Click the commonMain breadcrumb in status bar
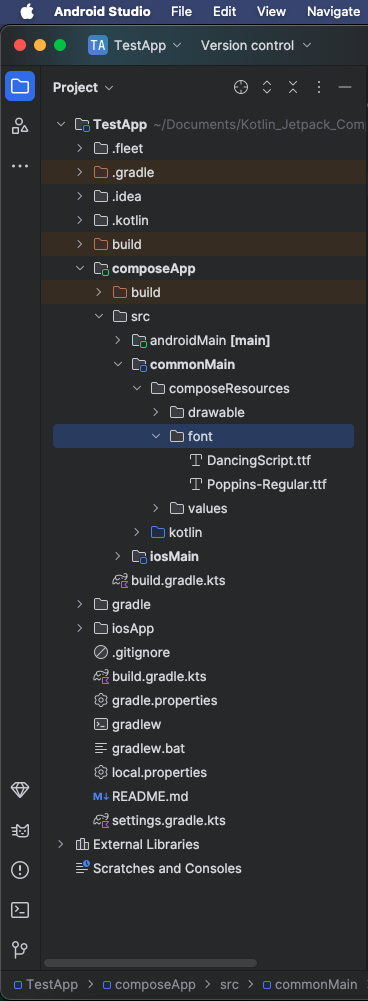Screen dimensions: 368x1001 tap(309, 984)
